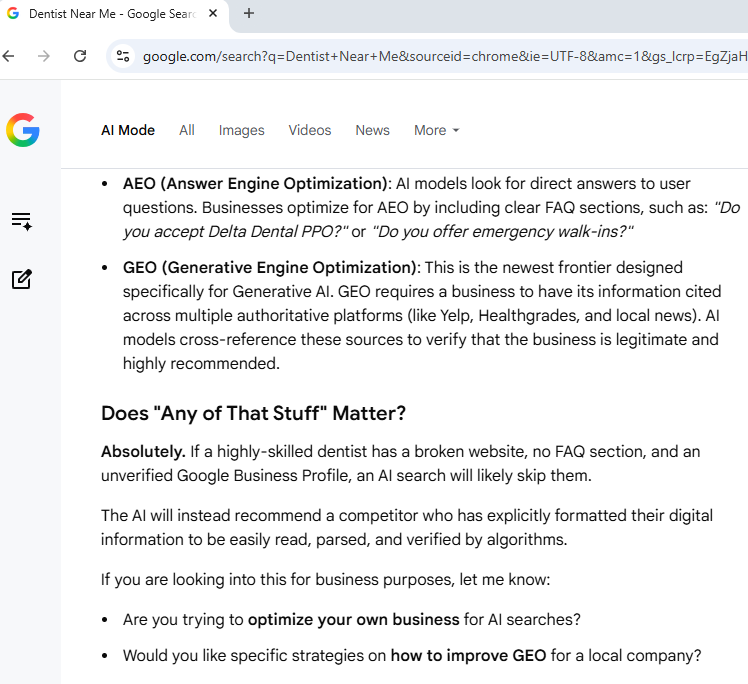Click the browser forward arrow
The height and width of the screenshot is (684, 748).
point(44,56)
